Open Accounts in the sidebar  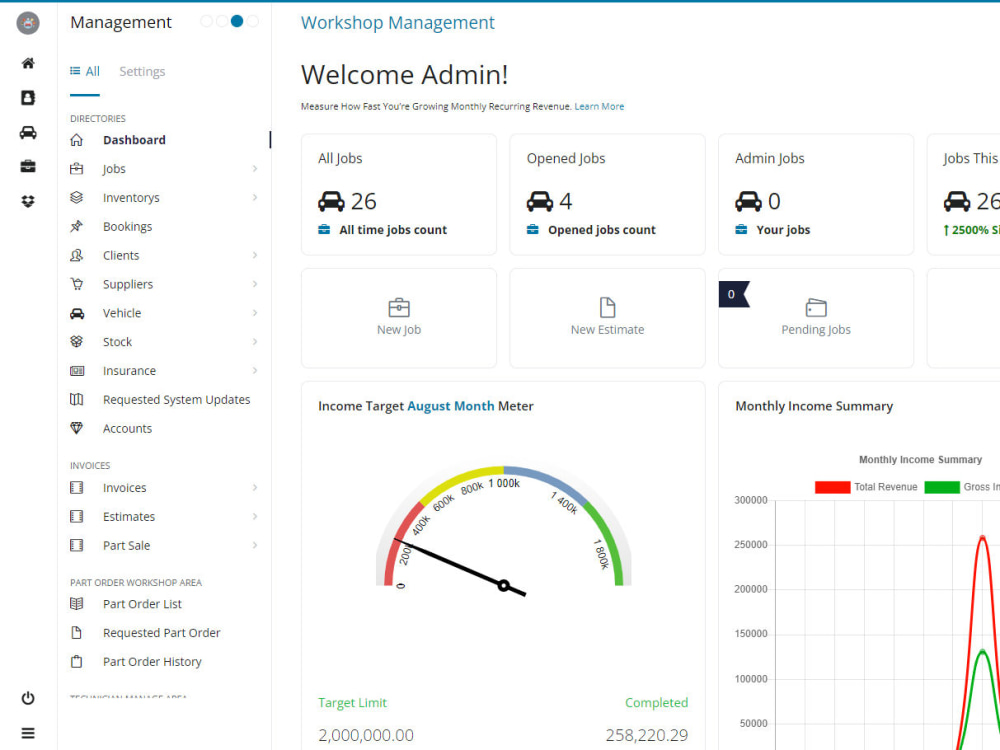pos(128,429)
